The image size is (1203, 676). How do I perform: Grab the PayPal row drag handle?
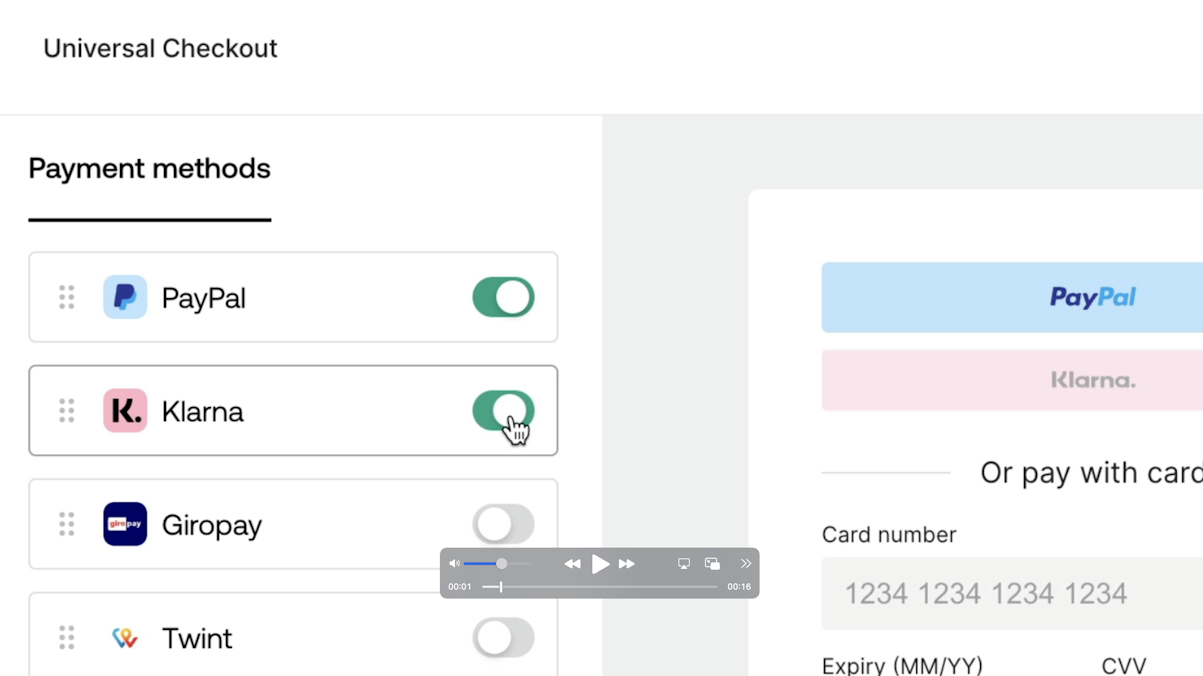tap(67, 297)
